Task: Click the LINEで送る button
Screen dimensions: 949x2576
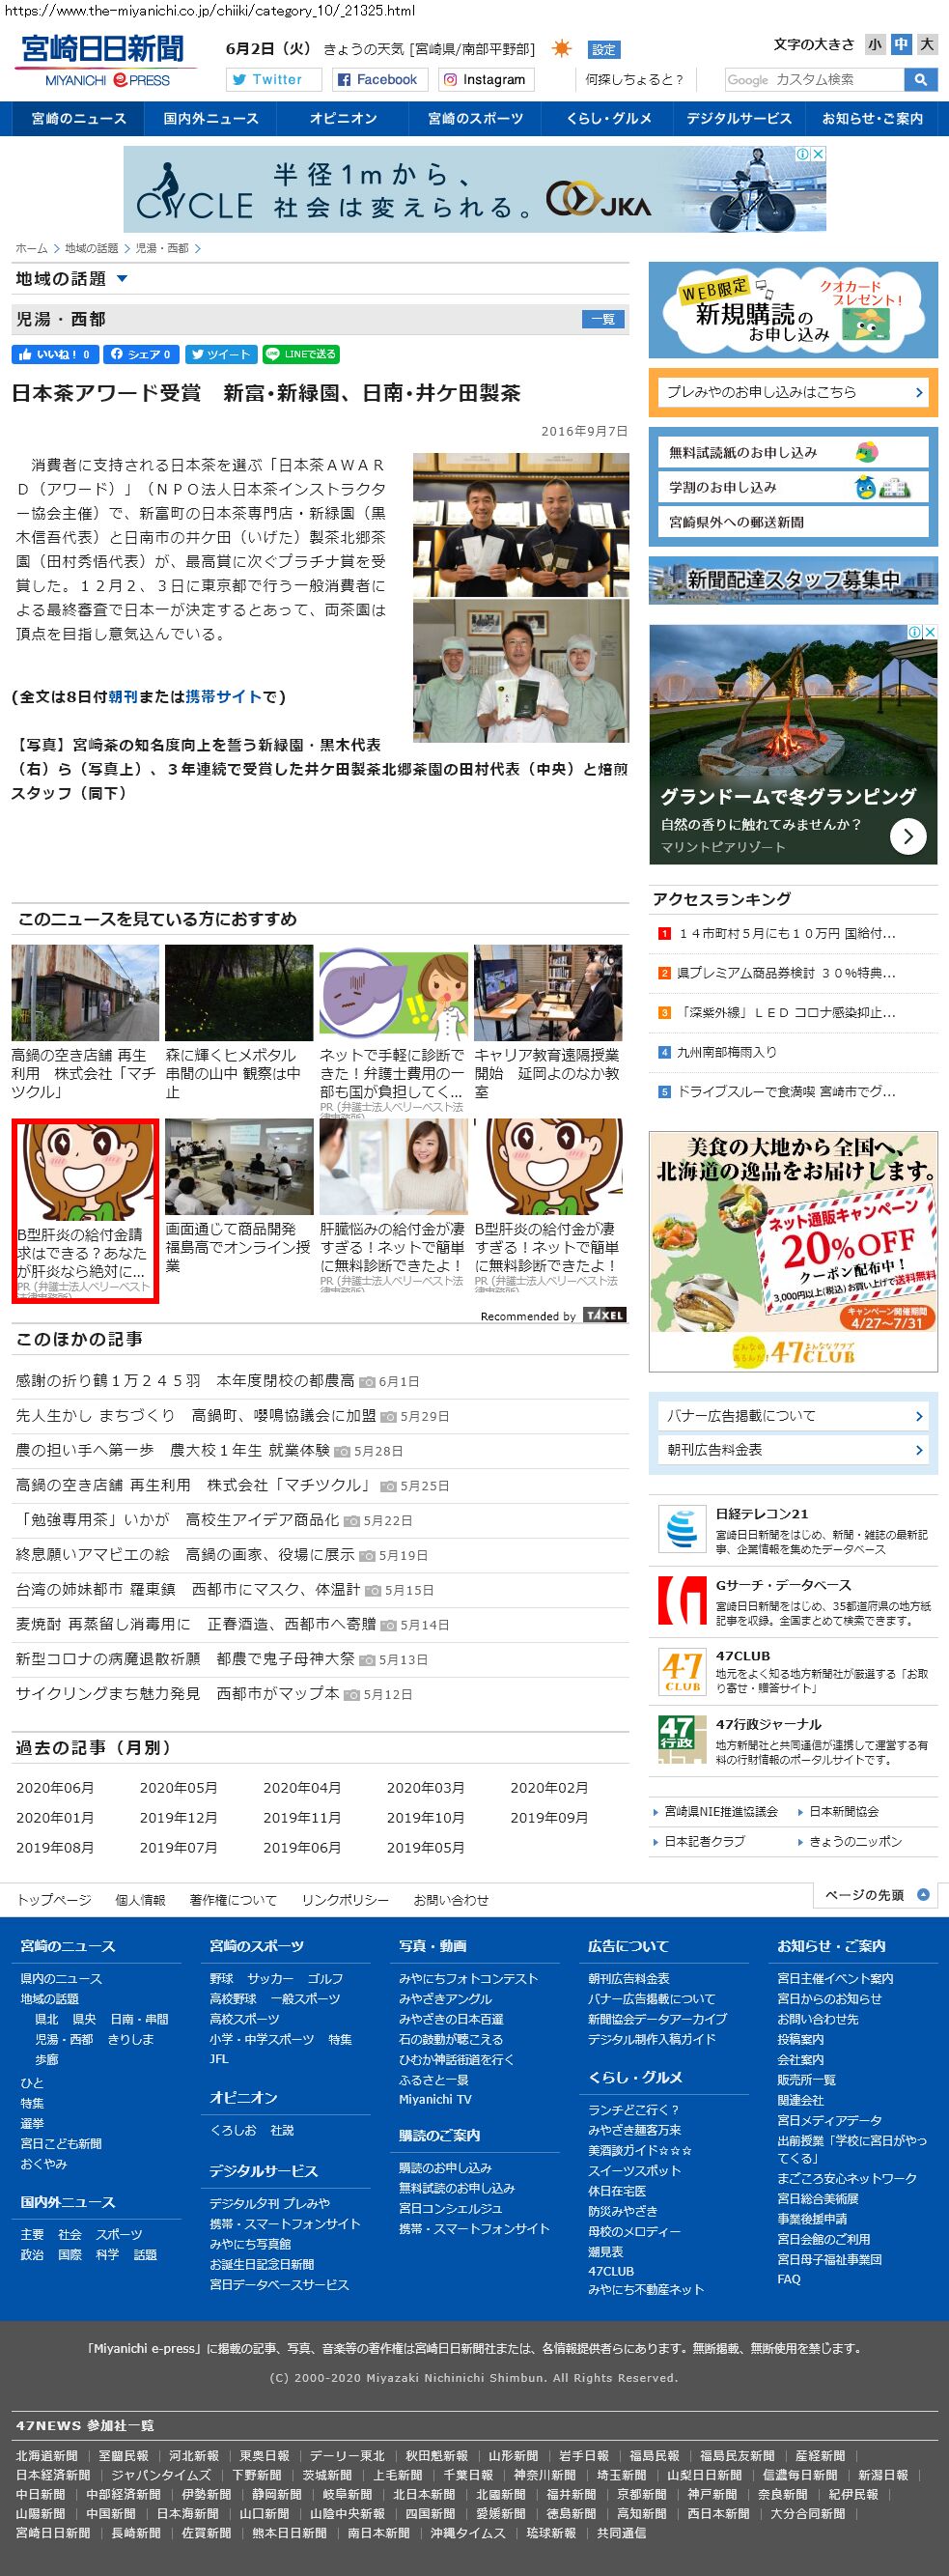Action: click(x=301, y=354)
